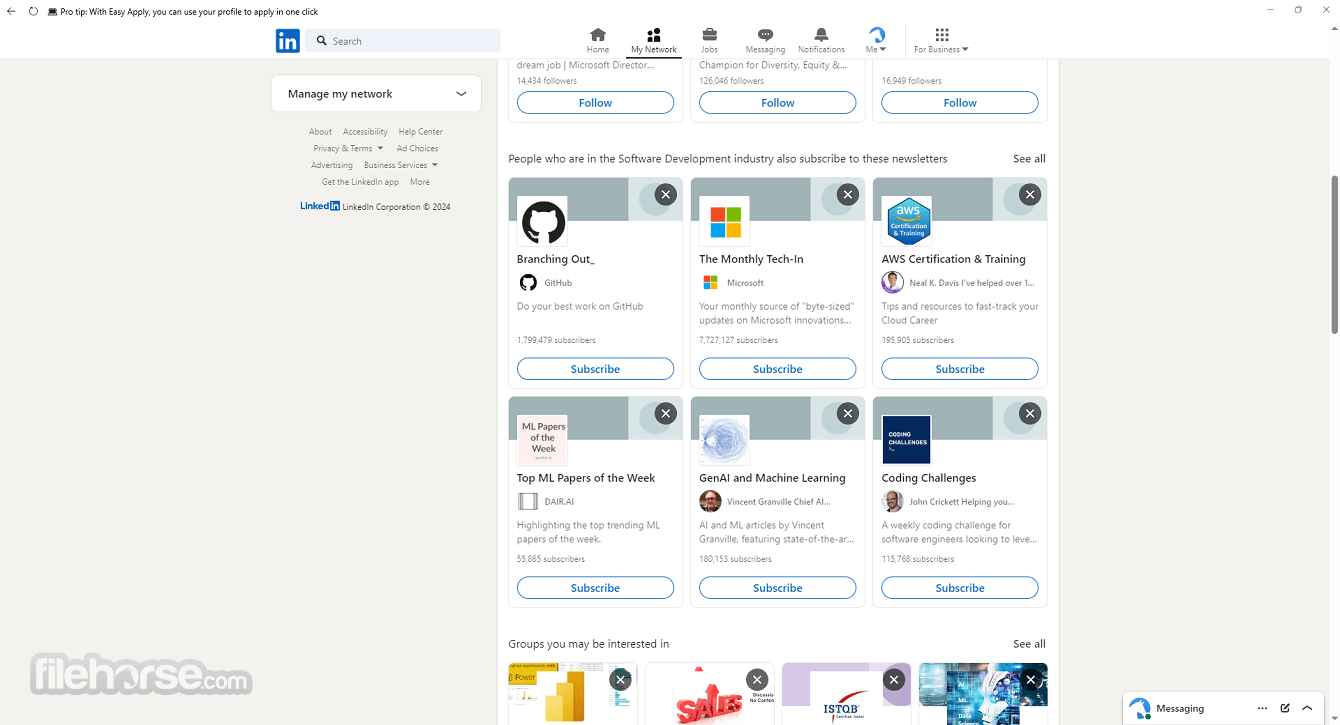Subscribe to Coding Challenges newsletter
This screenshot has width=1340, height=725.
click(x=960, y=588)
